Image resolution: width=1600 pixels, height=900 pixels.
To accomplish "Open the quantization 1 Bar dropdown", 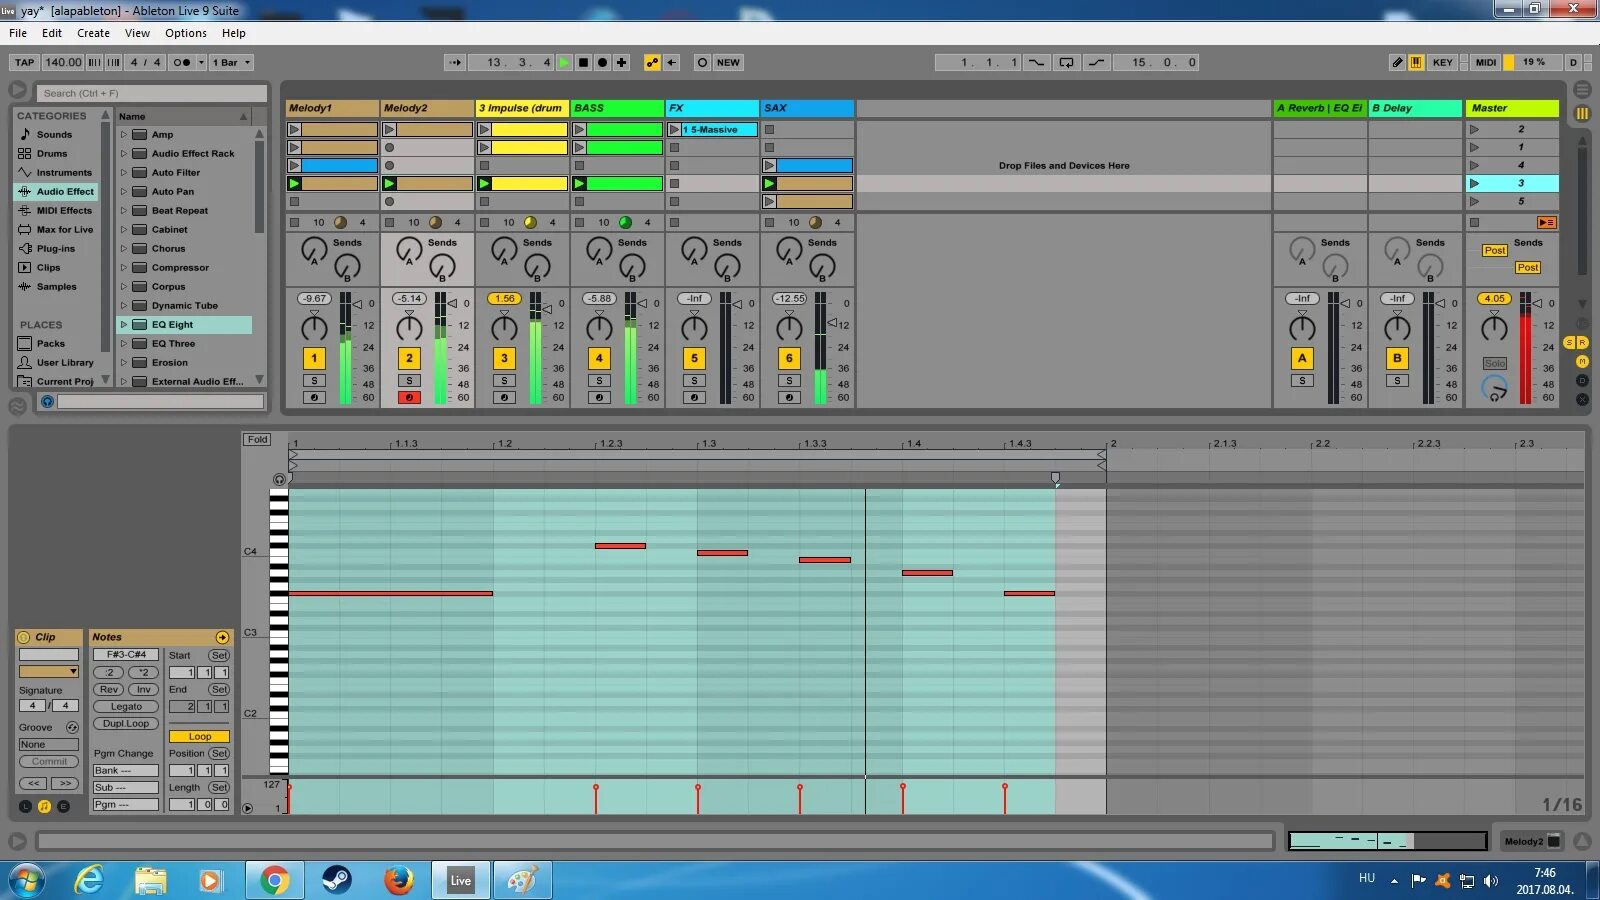I will [x=231, y=62].
